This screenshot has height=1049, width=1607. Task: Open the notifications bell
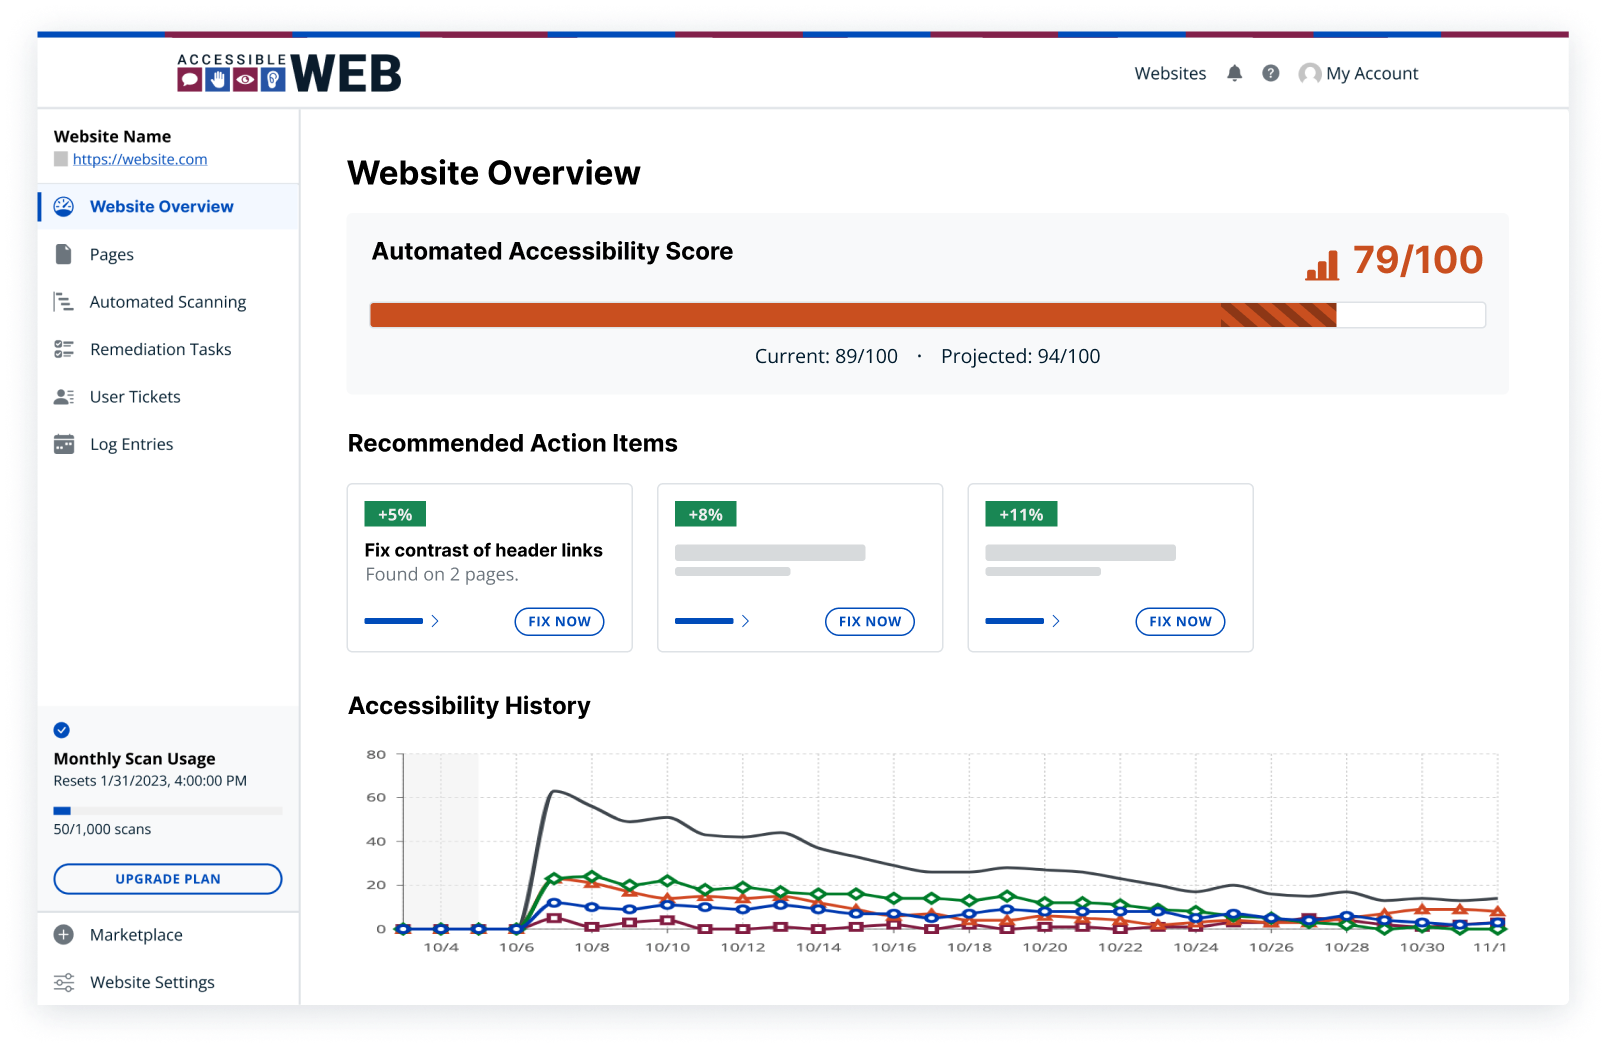click(1234, 72)
